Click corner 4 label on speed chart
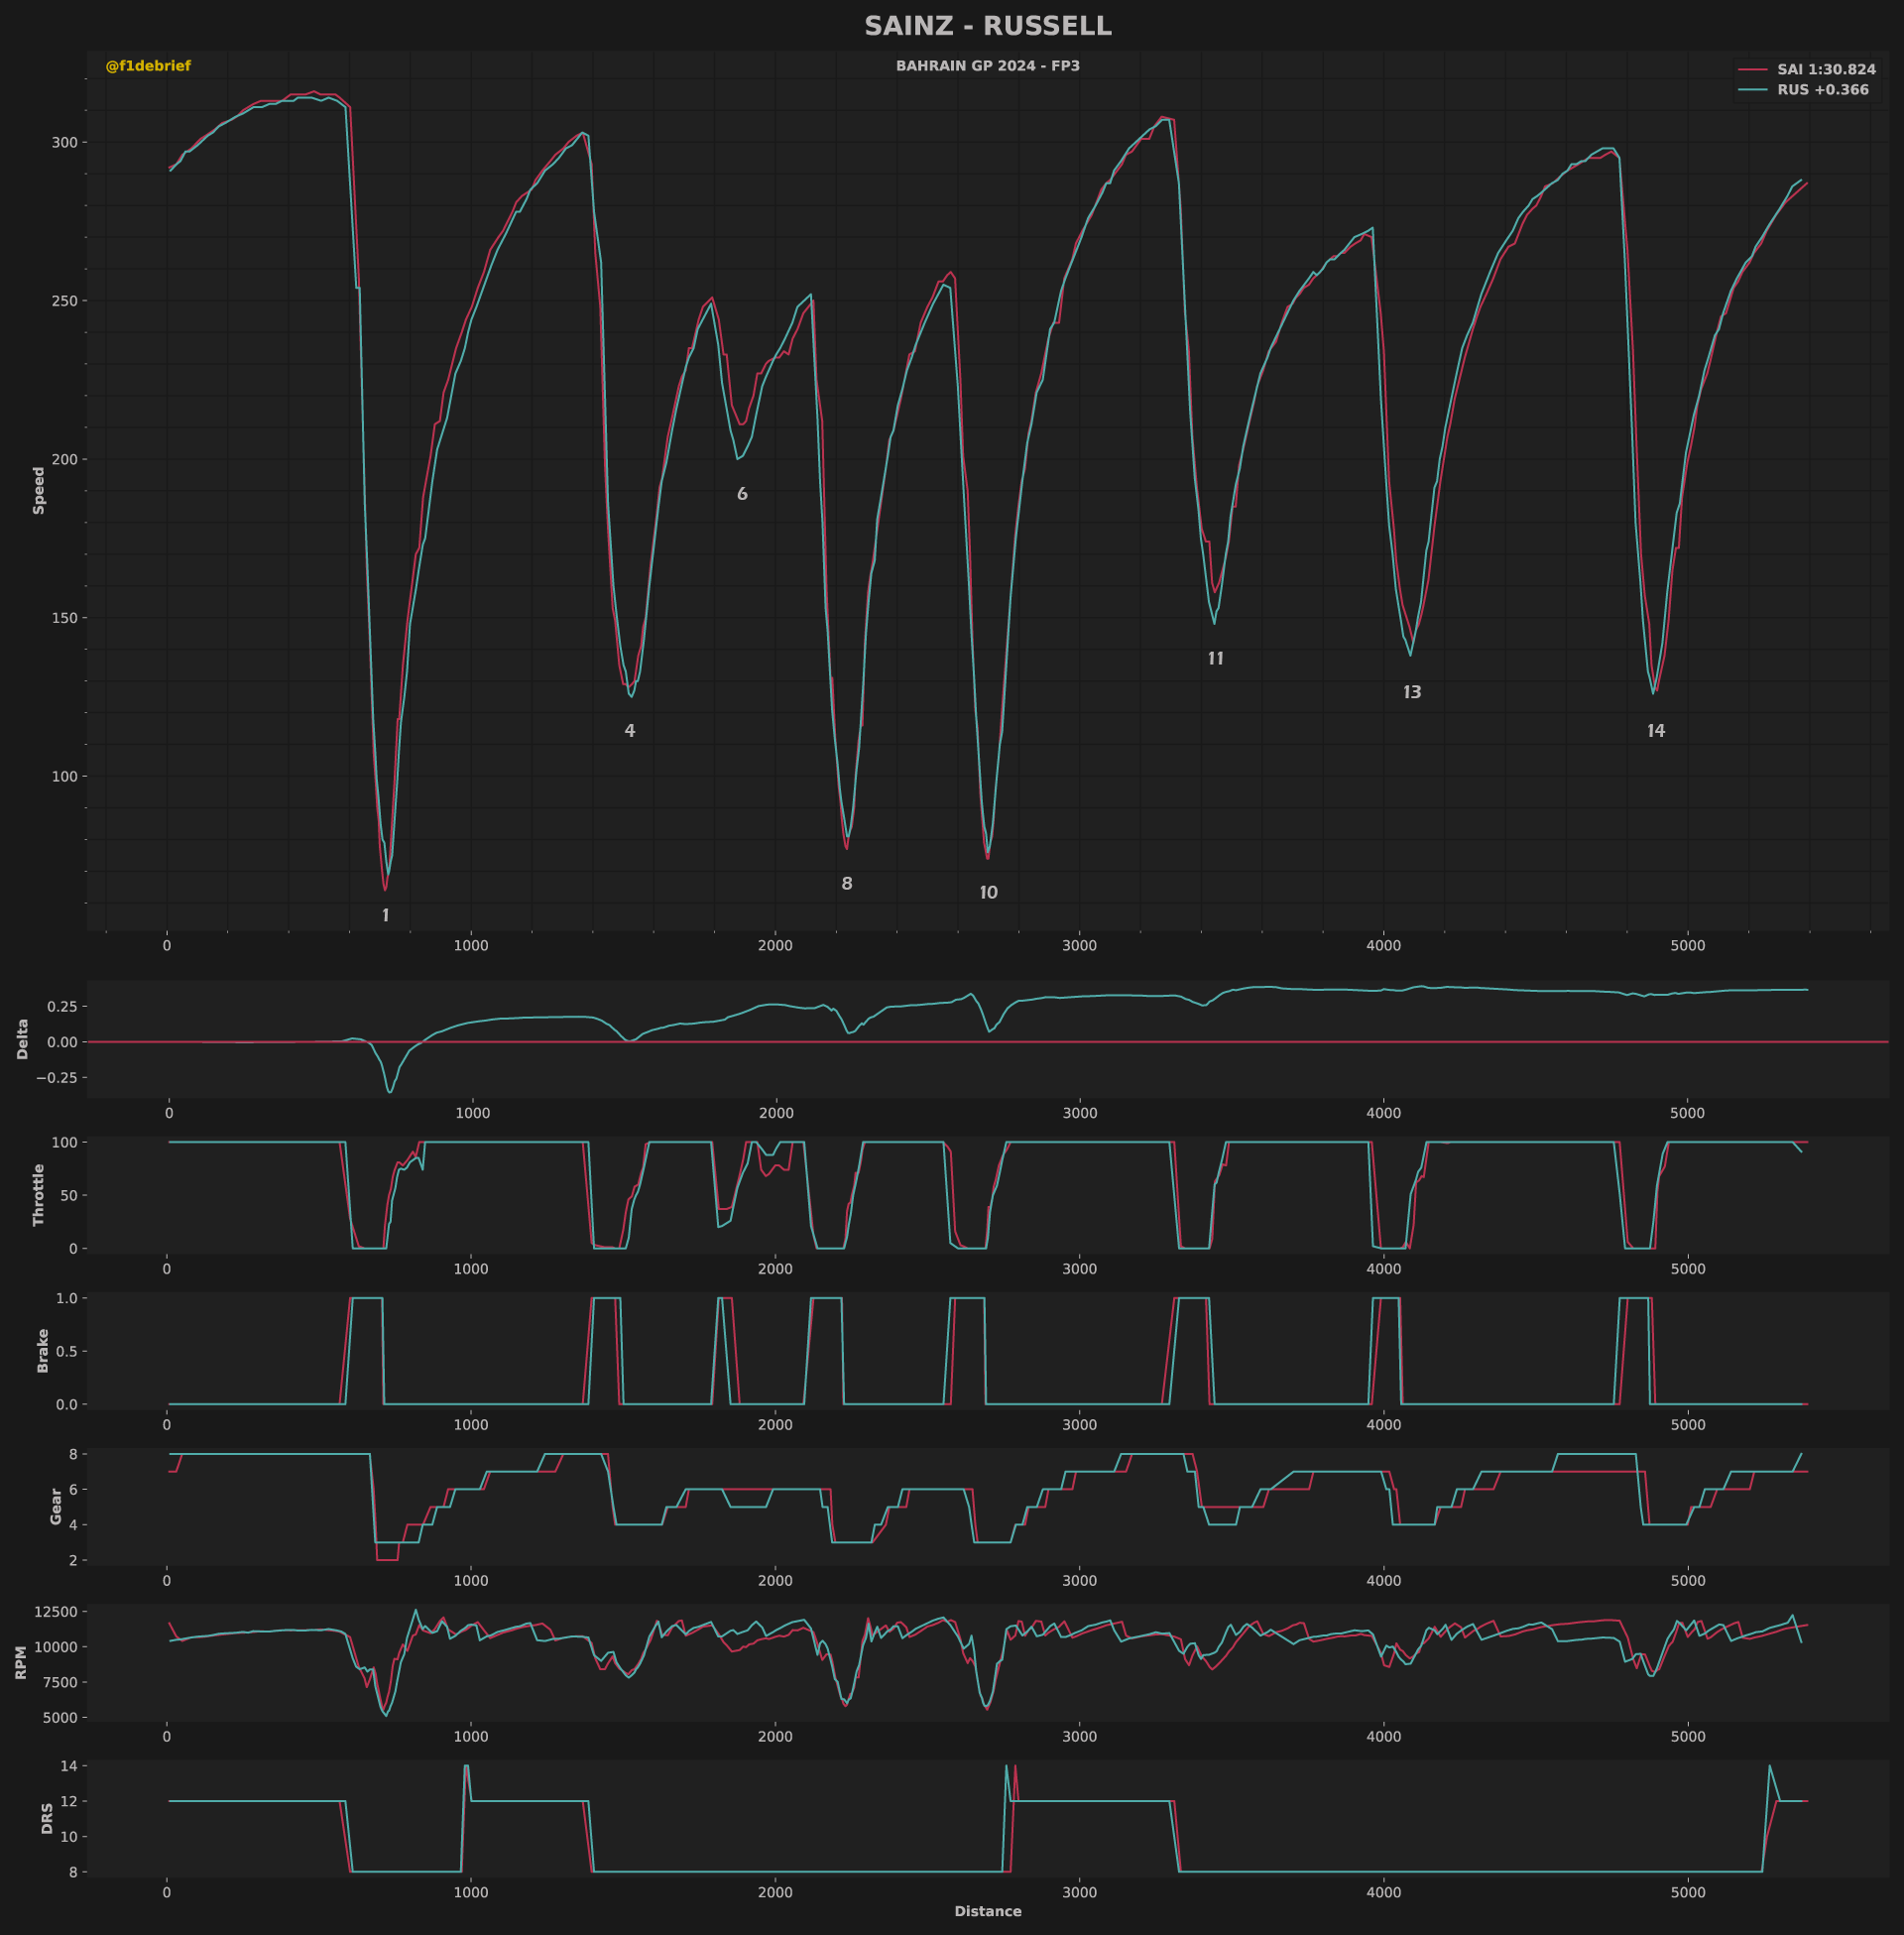Screen dimensions: 1904x1935 click(629, 731)
